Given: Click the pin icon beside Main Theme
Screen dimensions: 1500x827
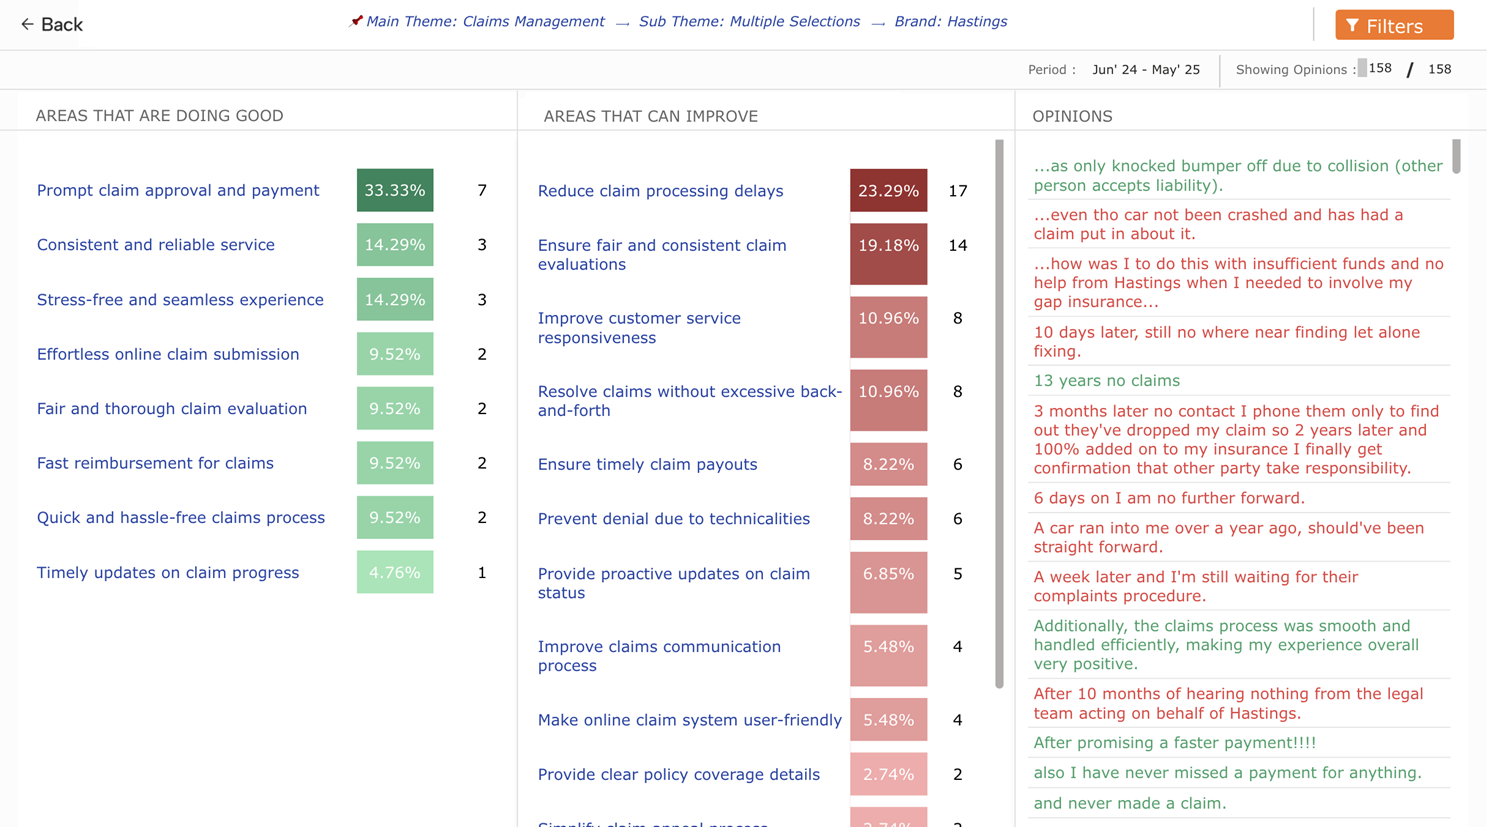Looking at the screenshot, I should point(355,21).
